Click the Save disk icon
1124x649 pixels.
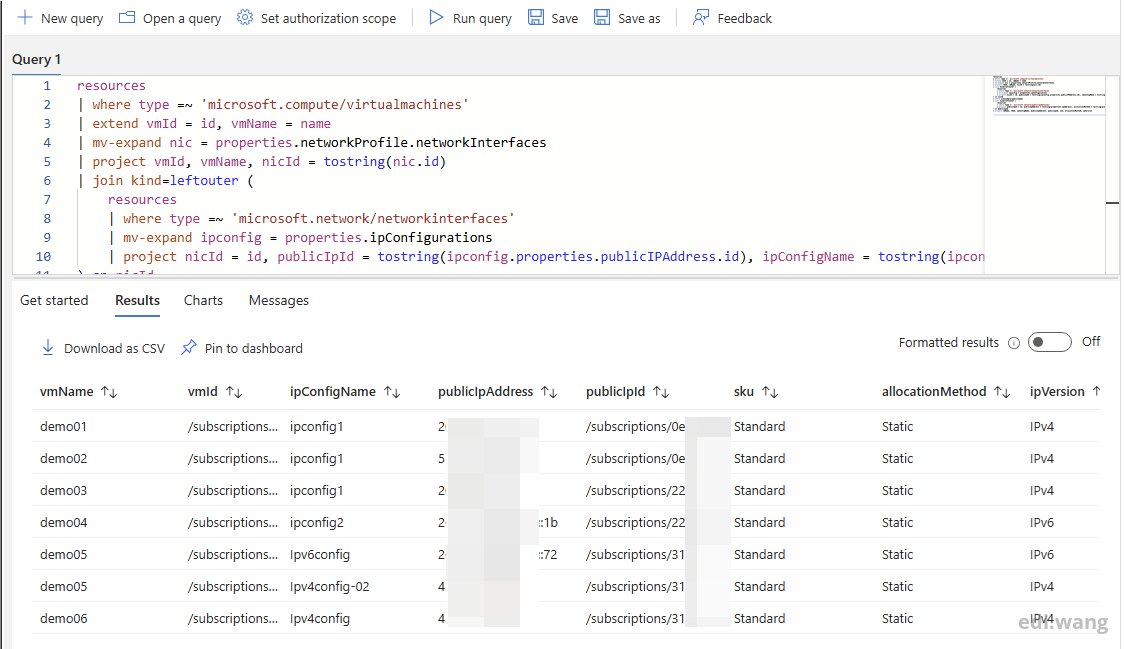(535, 17)
